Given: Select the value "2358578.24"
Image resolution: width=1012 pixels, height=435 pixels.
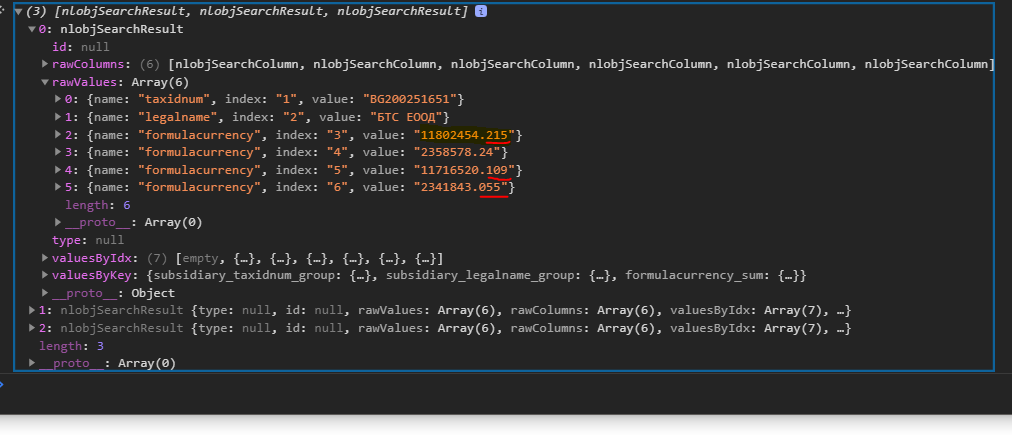Looking at the screenshot, I should (458, 152).
